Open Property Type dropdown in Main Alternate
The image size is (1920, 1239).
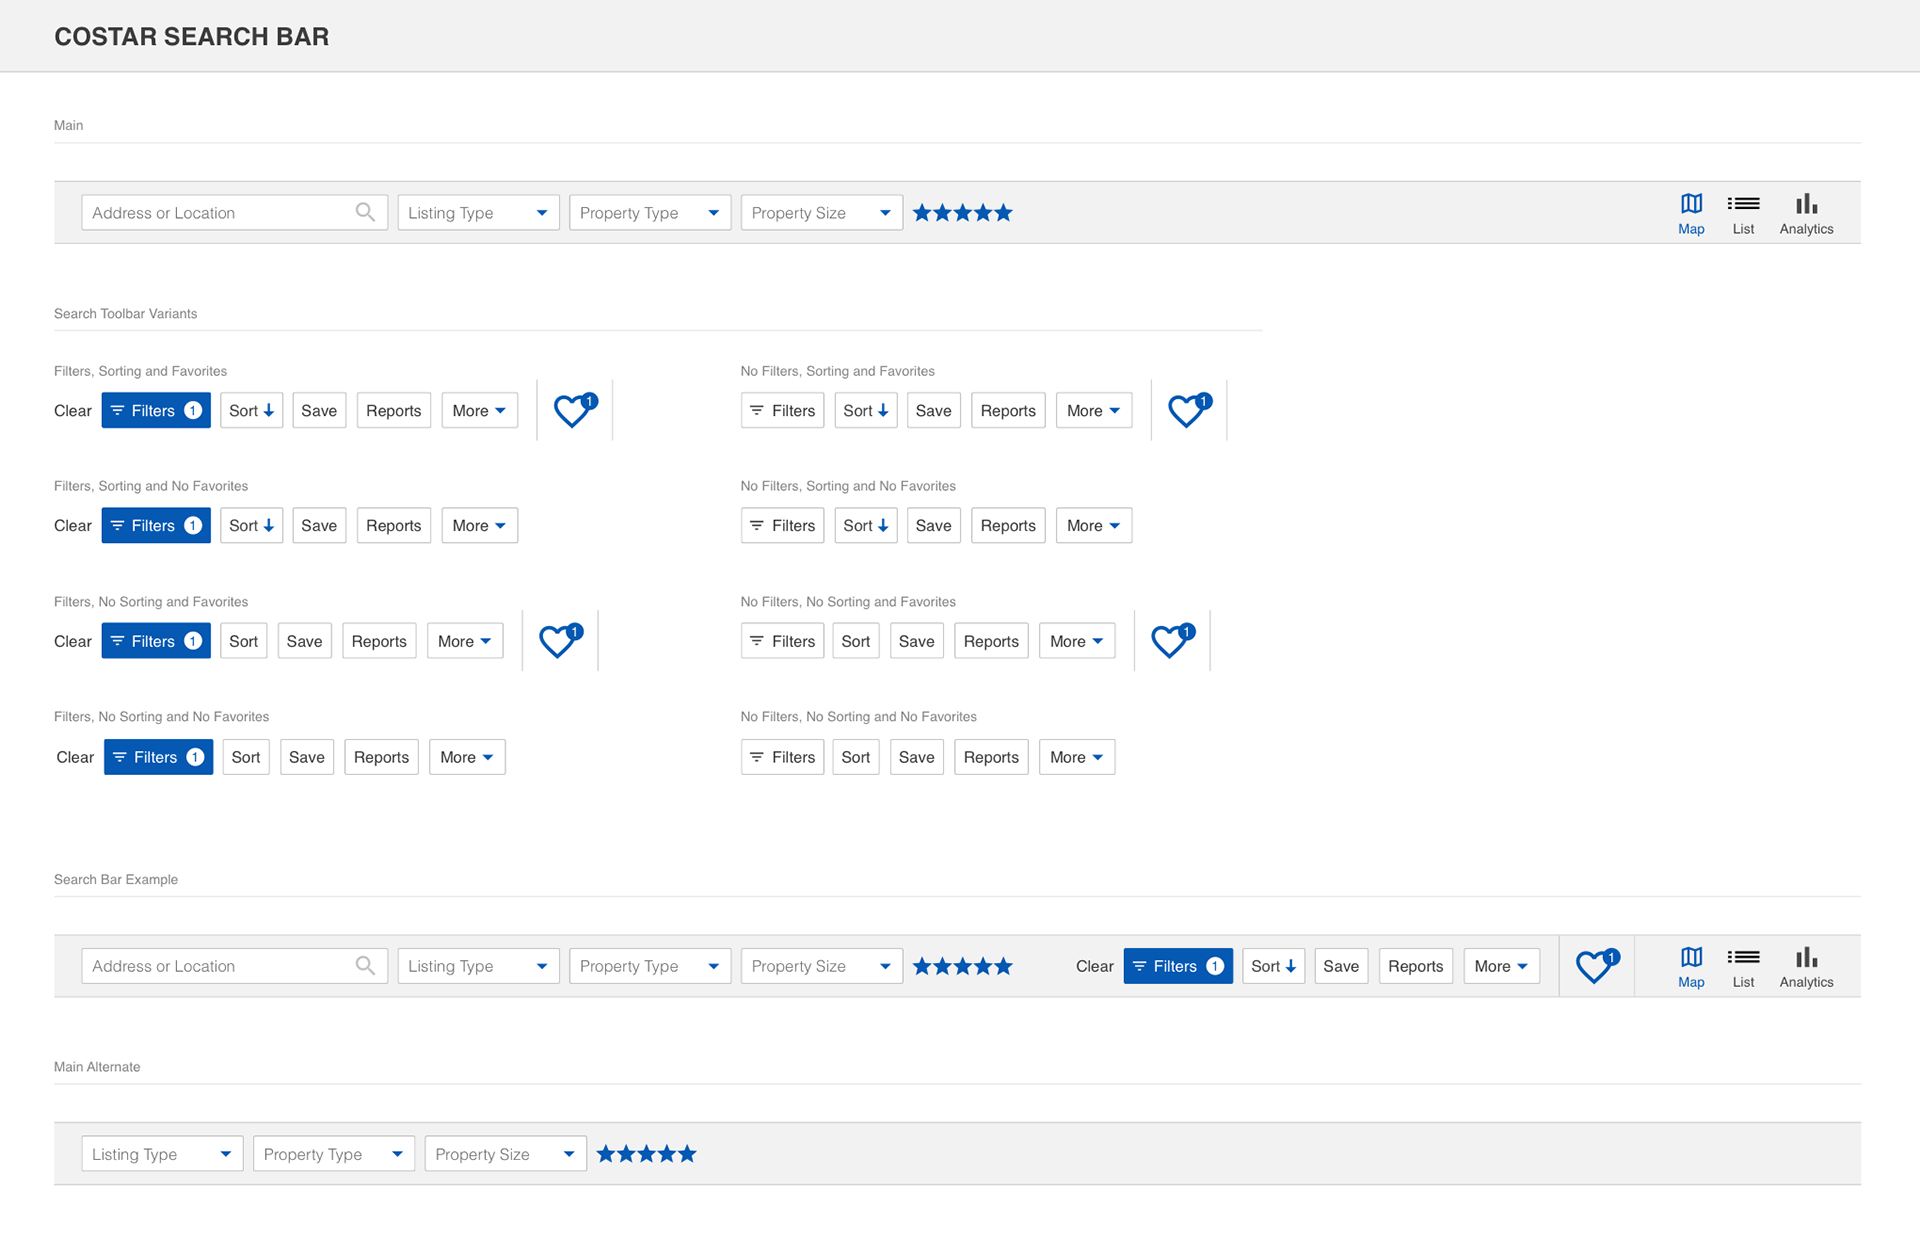334,1154
